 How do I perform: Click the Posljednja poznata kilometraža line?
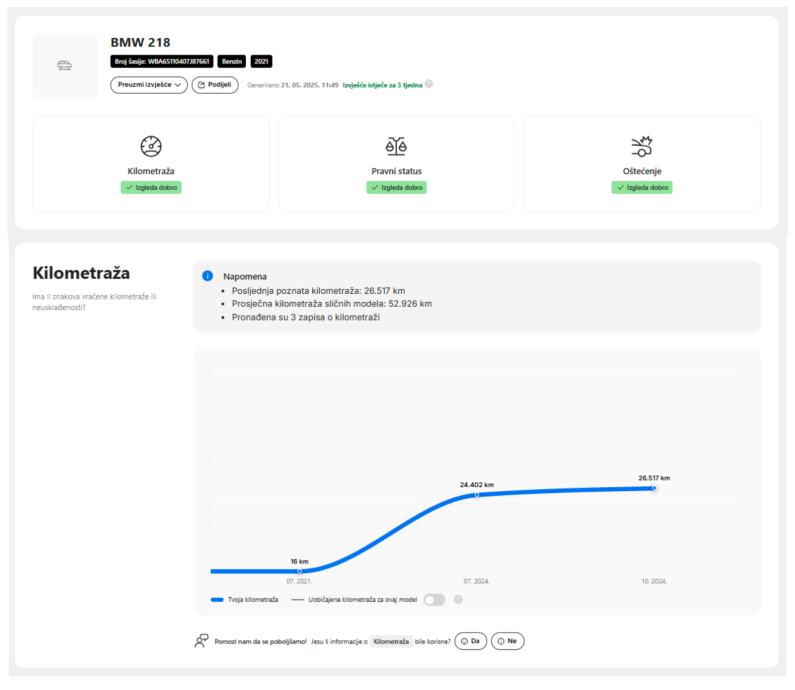[318, 291]
